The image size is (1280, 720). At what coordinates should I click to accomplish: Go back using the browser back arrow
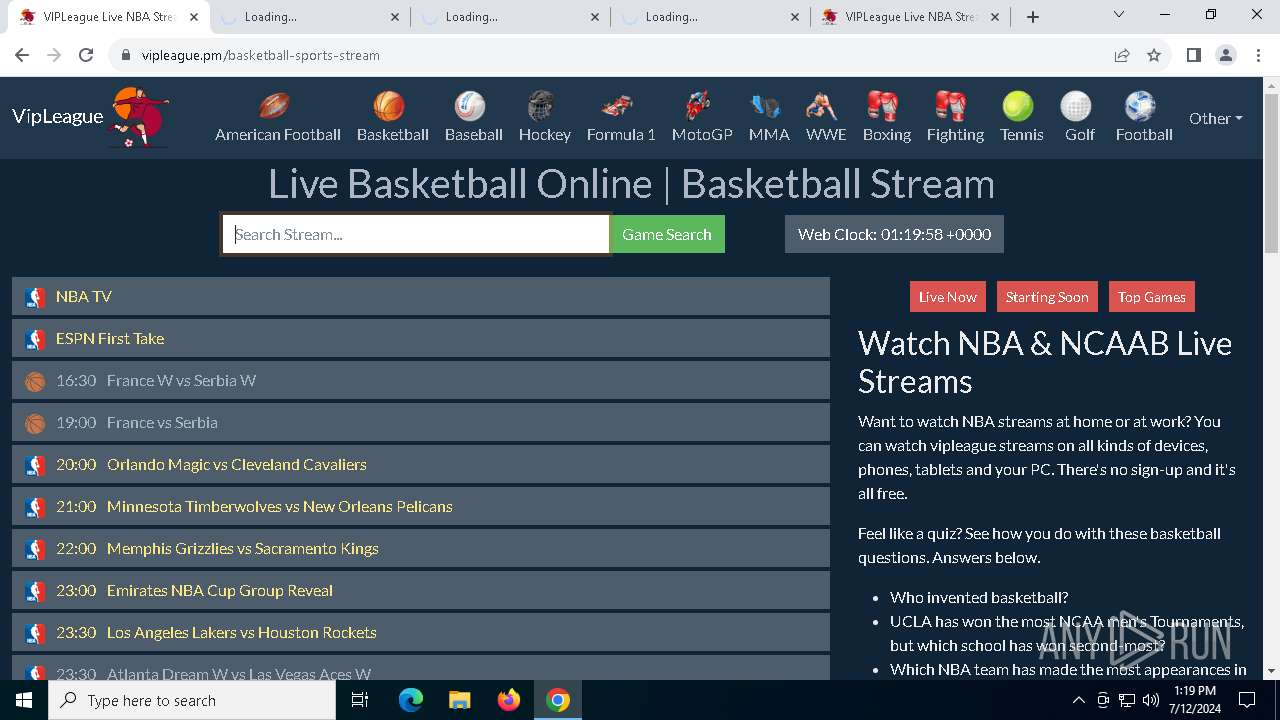pyautogui.click(x=22, y=55)
